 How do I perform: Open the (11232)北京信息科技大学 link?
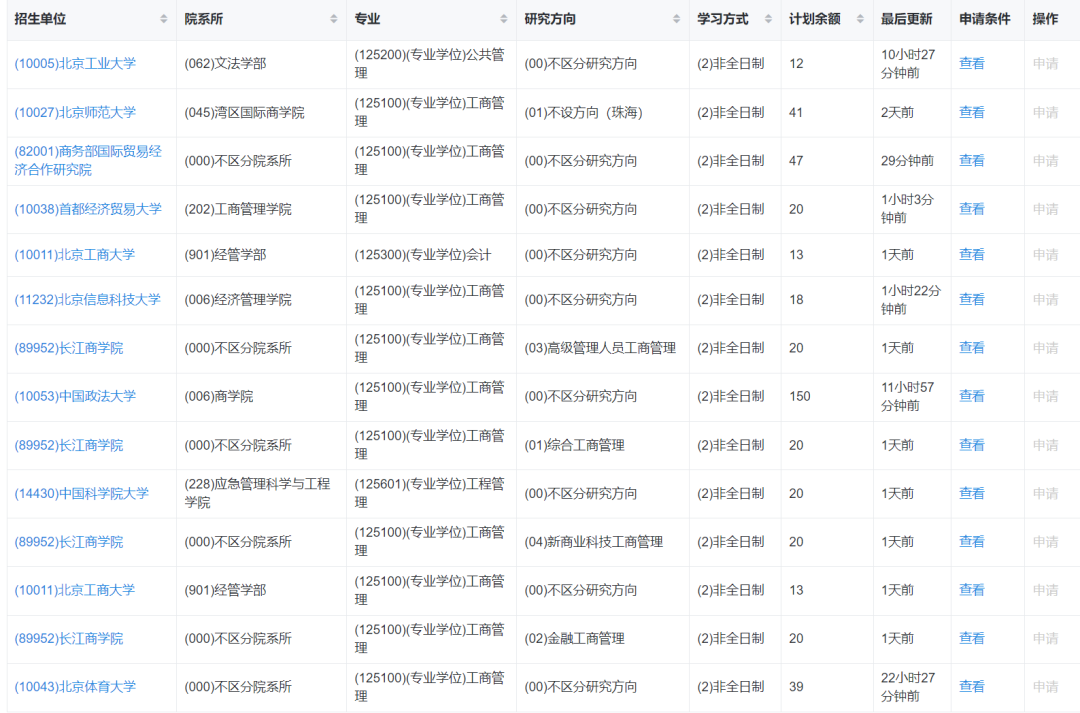pos(87,300)
